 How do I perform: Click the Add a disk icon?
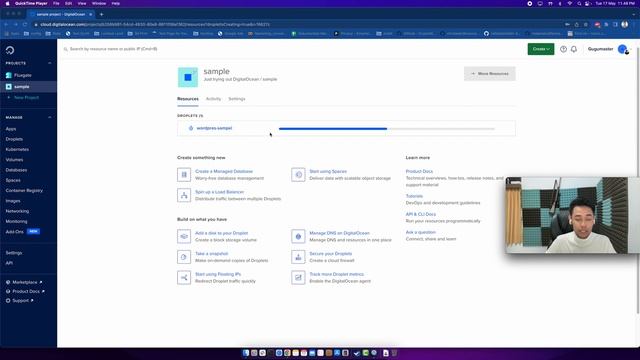click(184, 236)
